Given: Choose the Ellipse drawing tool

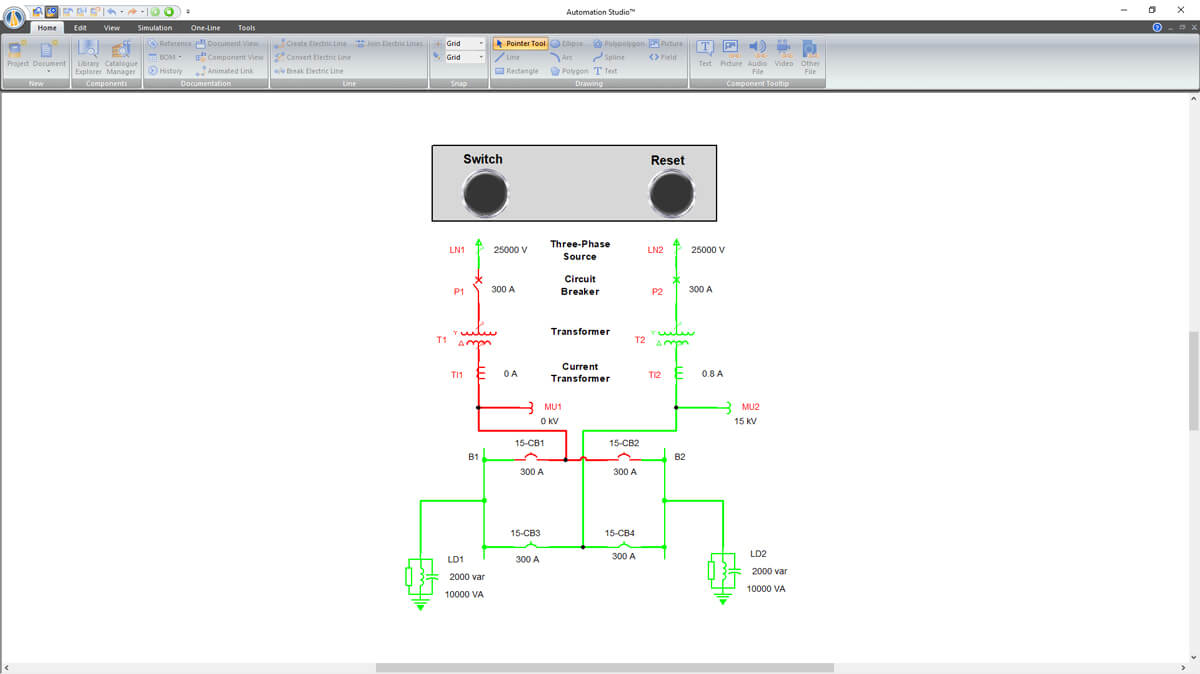Looking at the screenshot, I should 566,44.
